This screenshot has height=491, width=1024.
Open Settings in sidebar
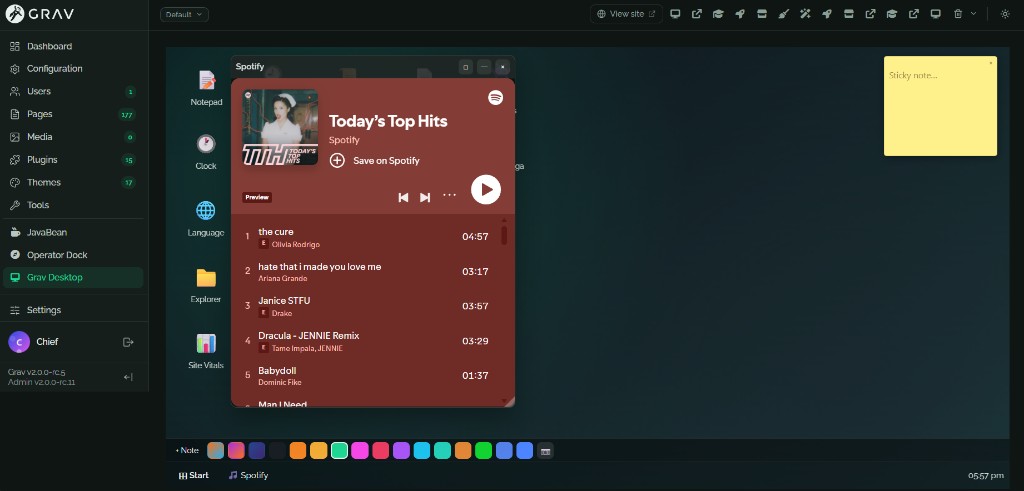pos(74,310)
